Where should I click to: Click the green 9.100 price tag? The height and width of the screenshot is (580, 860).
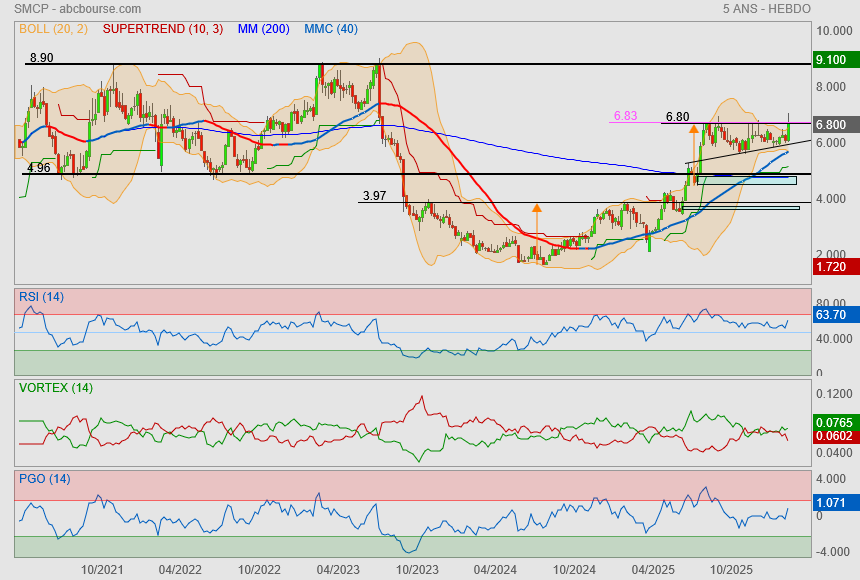coord(832,60)
